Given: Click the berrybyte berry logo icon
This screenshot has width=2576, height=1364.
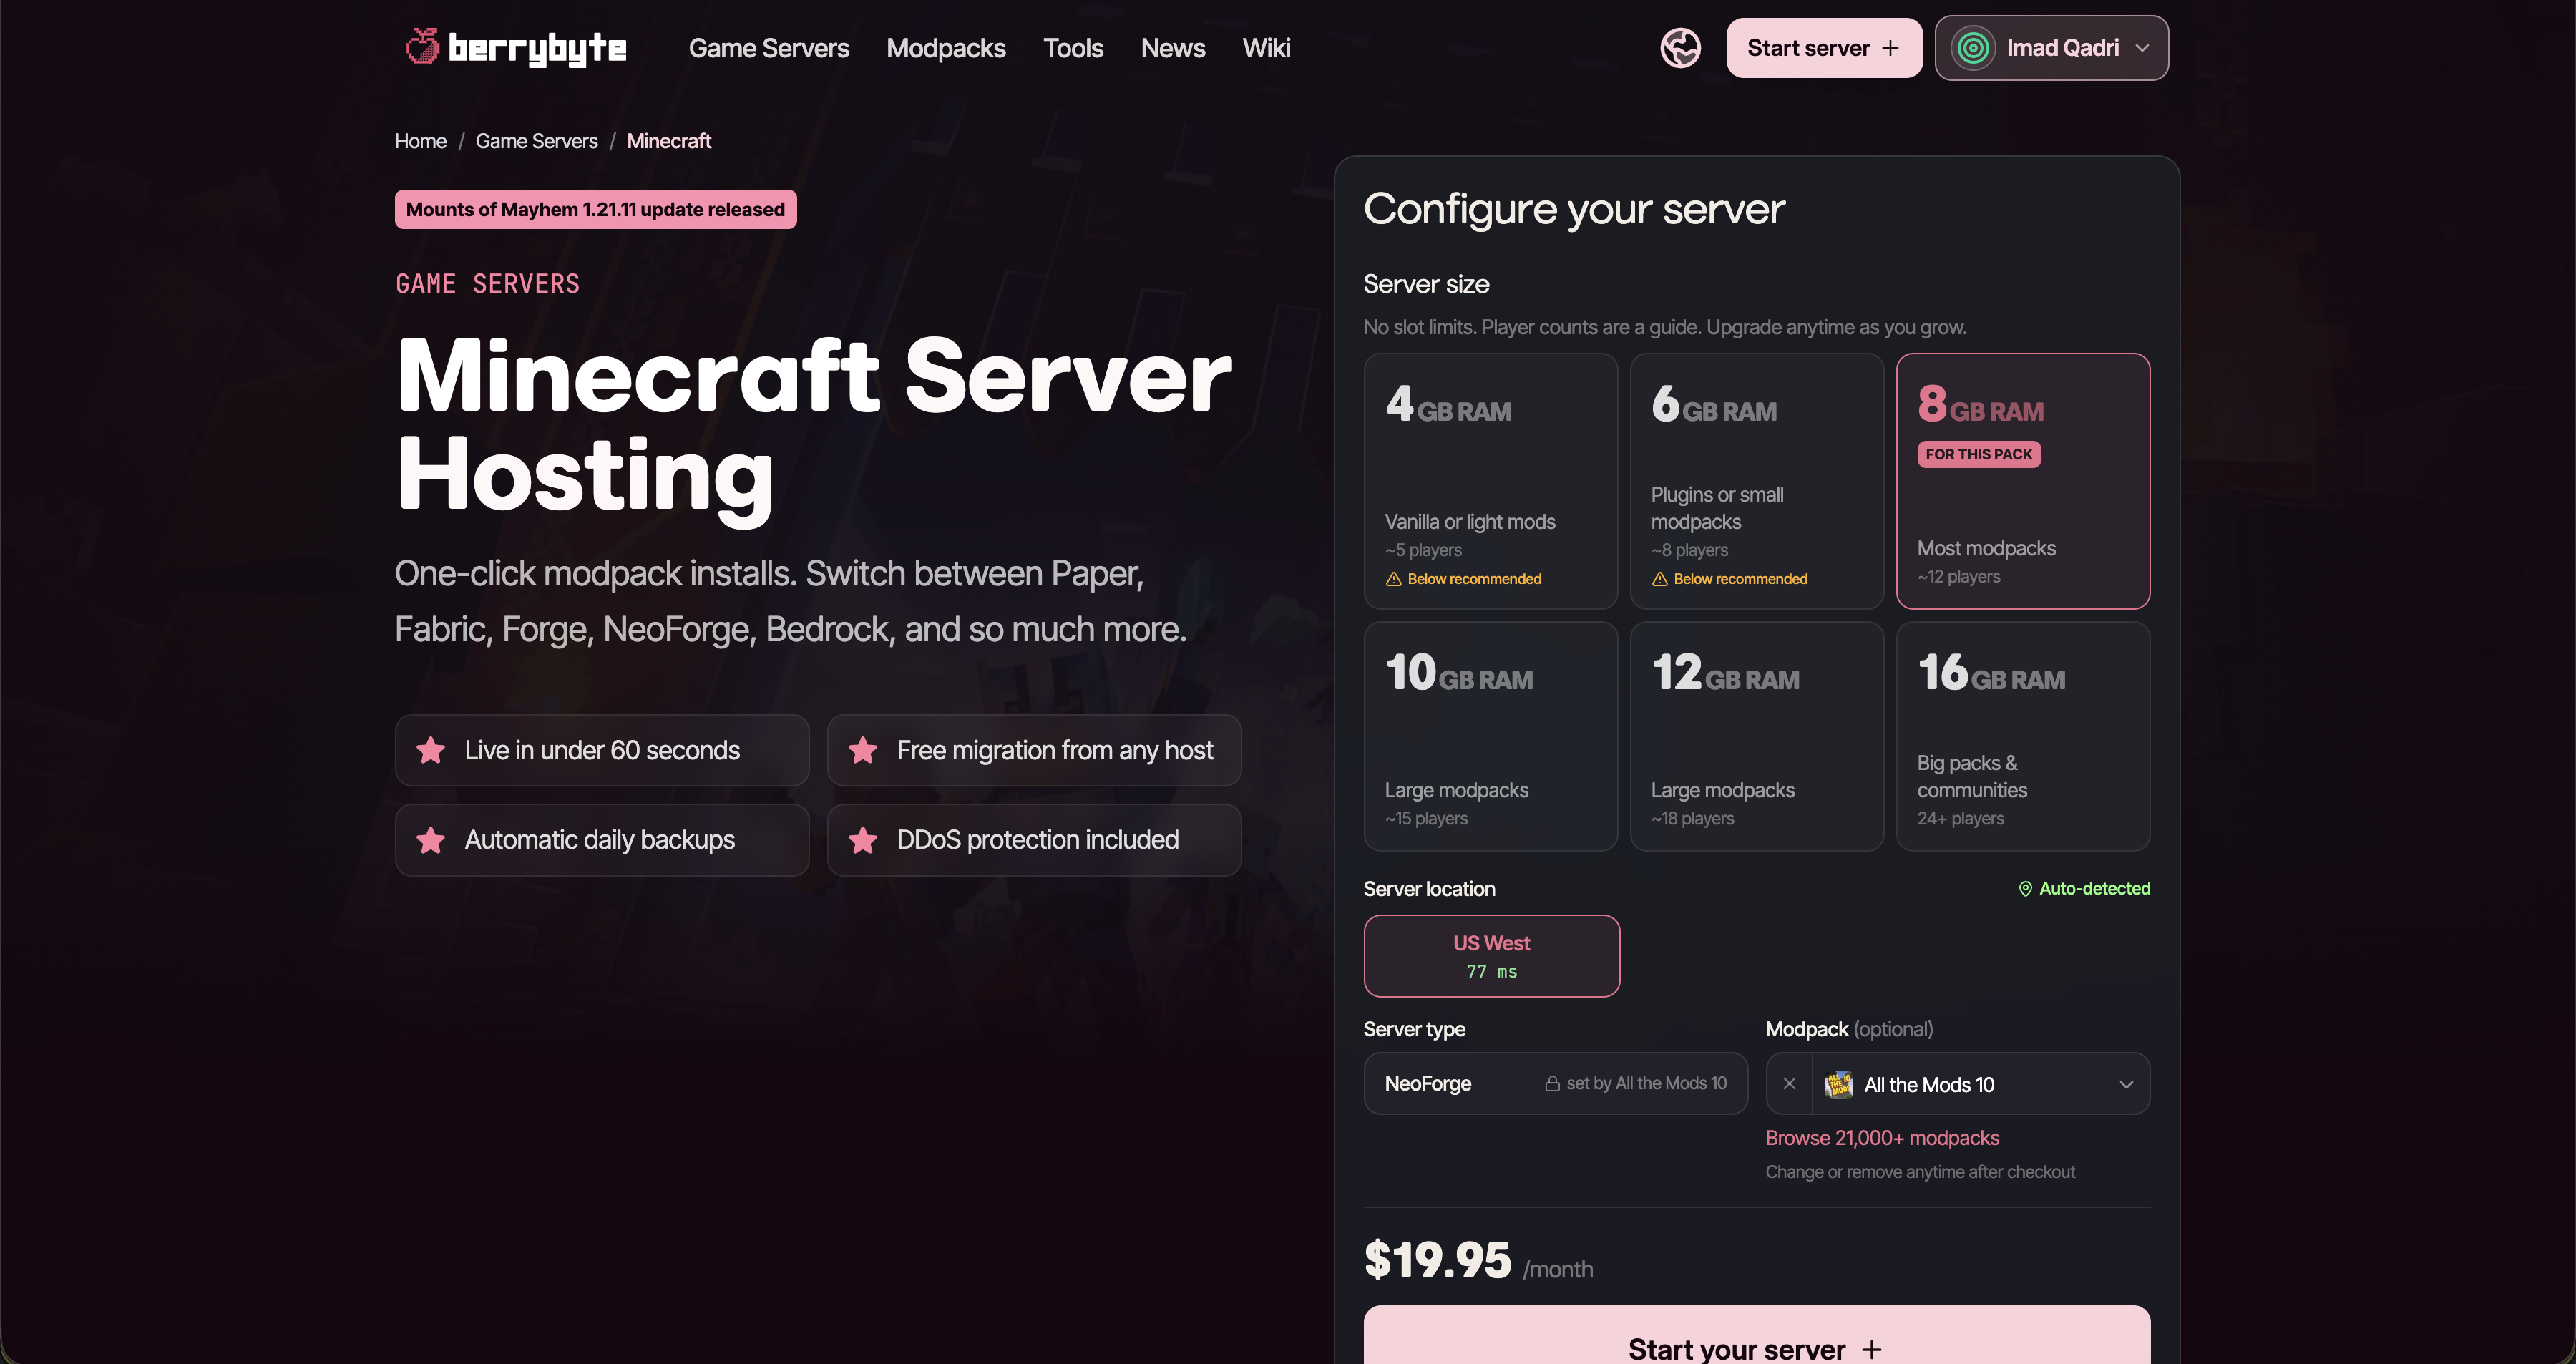Looking at the screenshot, I should 422,46.
